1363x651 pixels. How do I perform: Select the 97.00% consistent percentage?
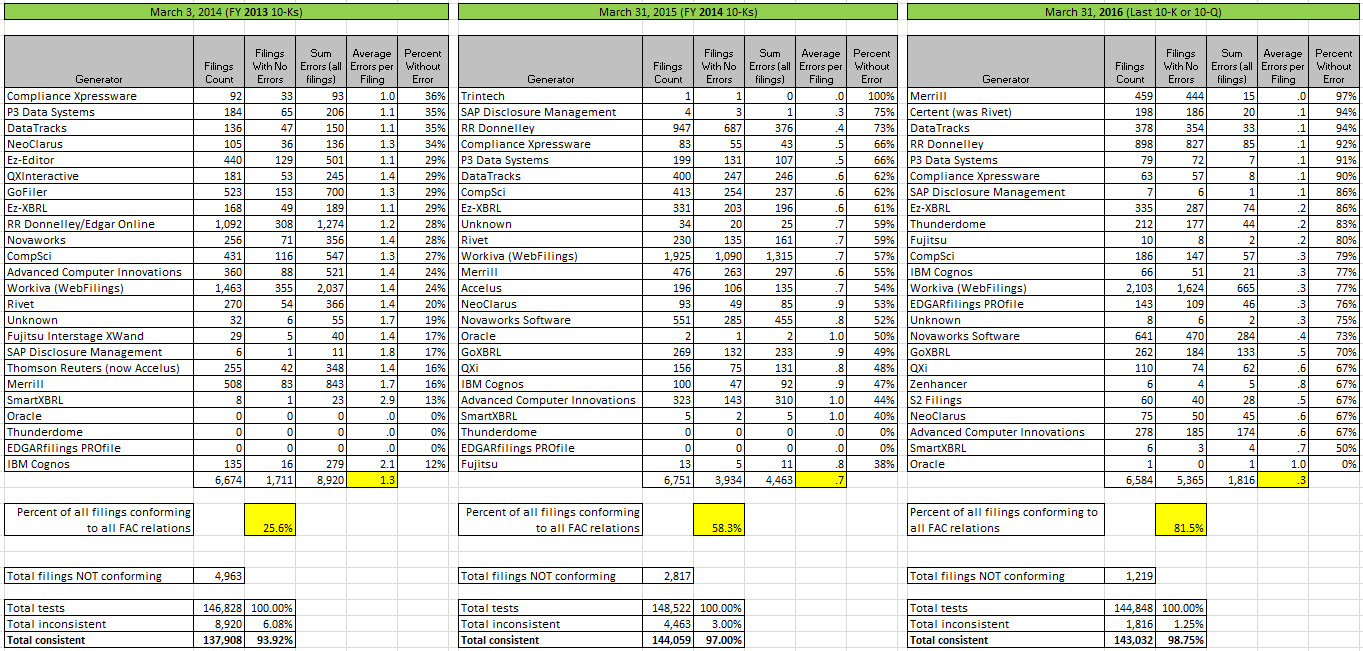click(720, 640)
